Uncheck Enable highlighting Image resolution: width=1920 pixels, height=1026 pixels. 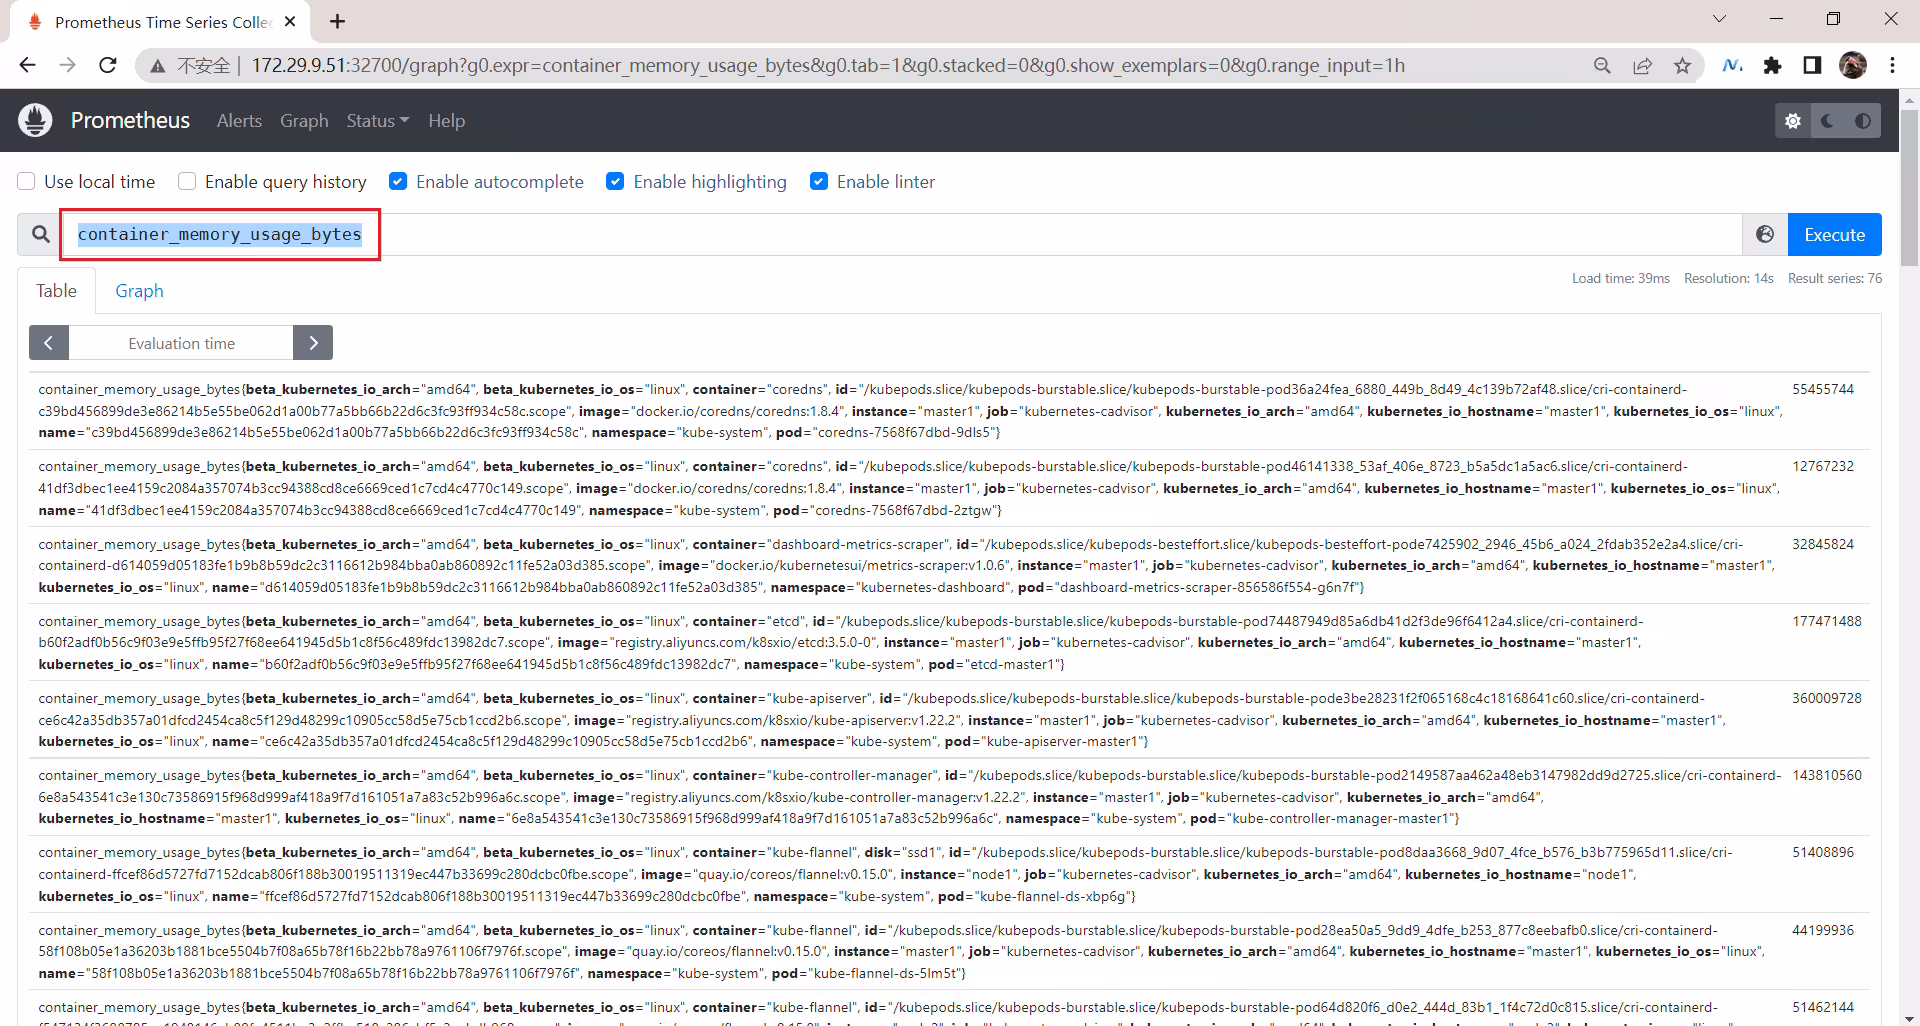(615, 181)
